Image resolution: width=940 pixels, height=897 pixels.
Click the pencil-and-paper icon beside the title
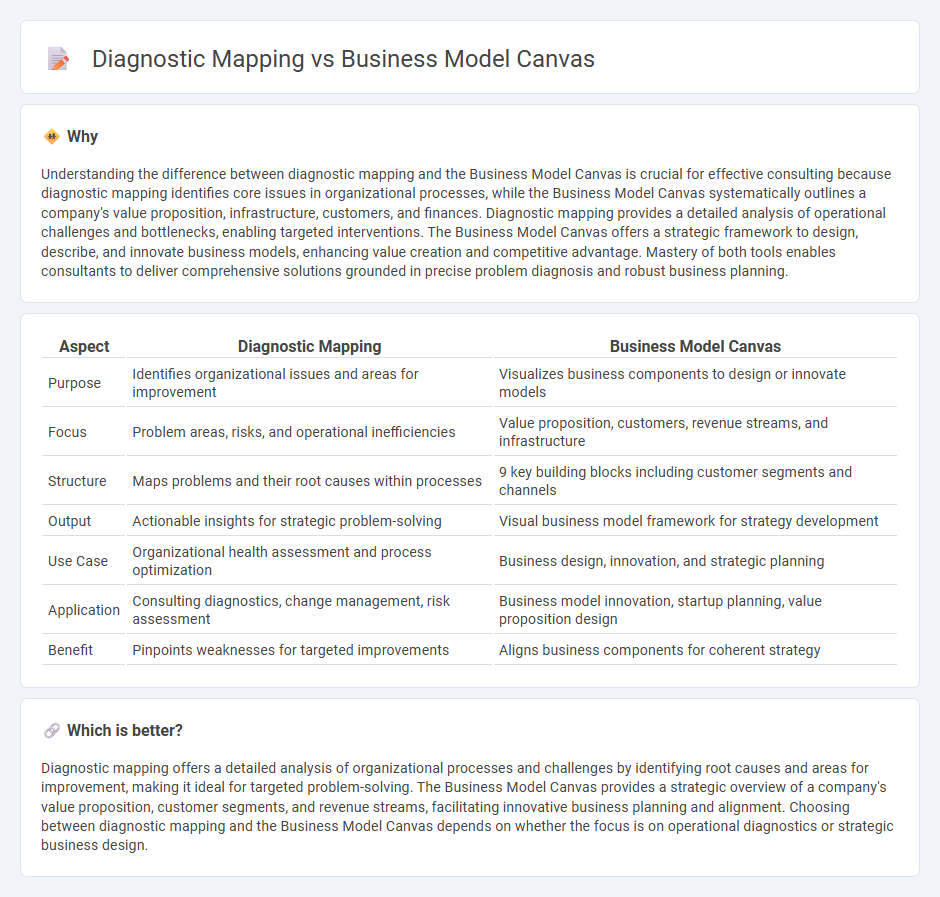click(58, 59)
